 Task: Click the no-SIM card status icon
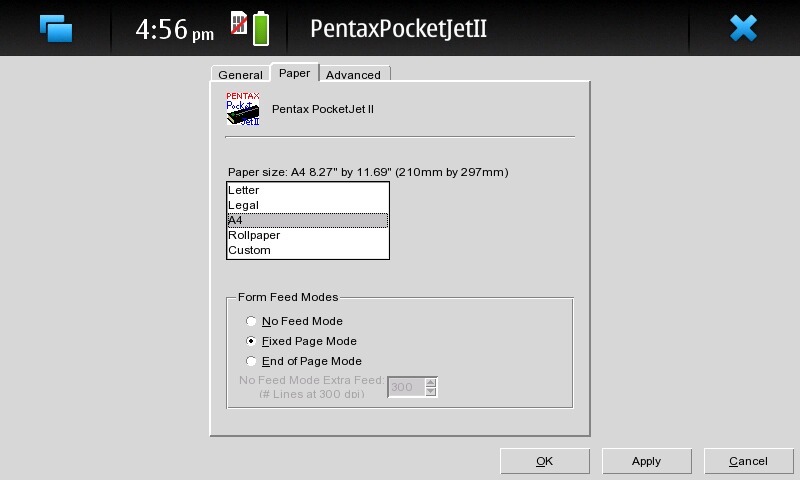[239, 23]
